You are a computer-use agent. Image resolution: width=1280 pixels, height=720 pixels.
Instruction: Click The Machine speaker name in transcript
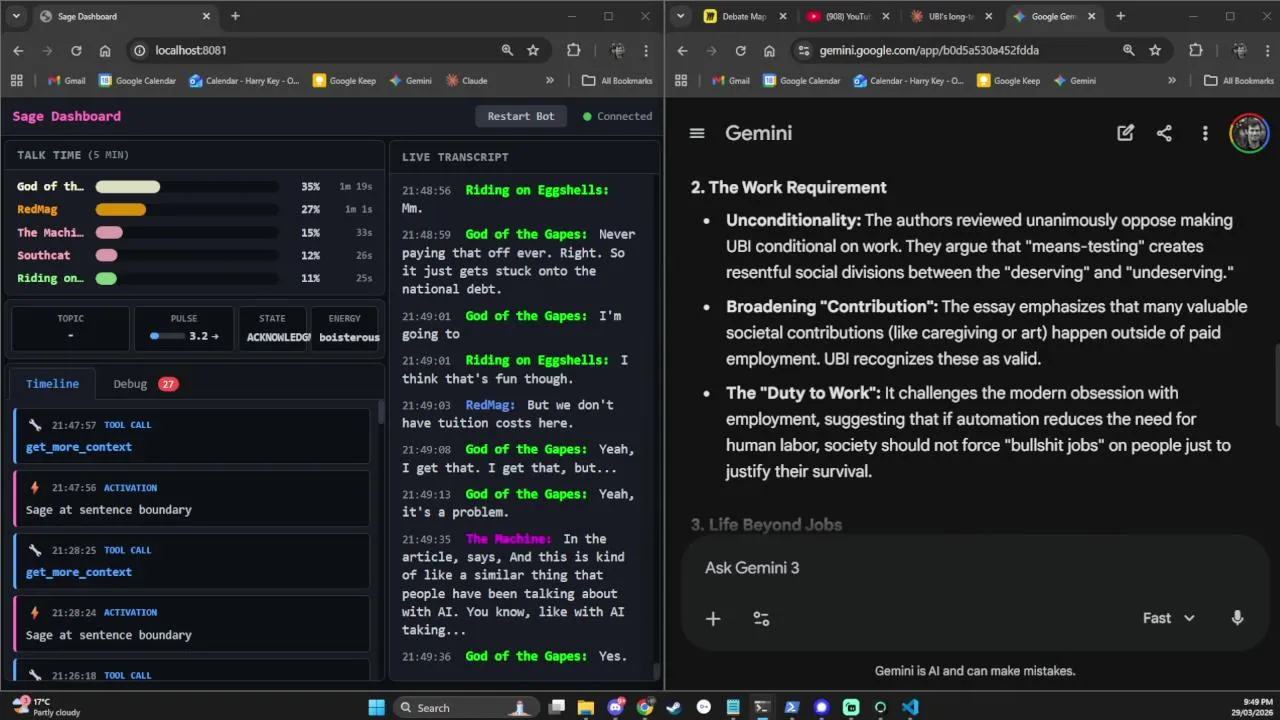pyautogui.click(x=508, y=539)
